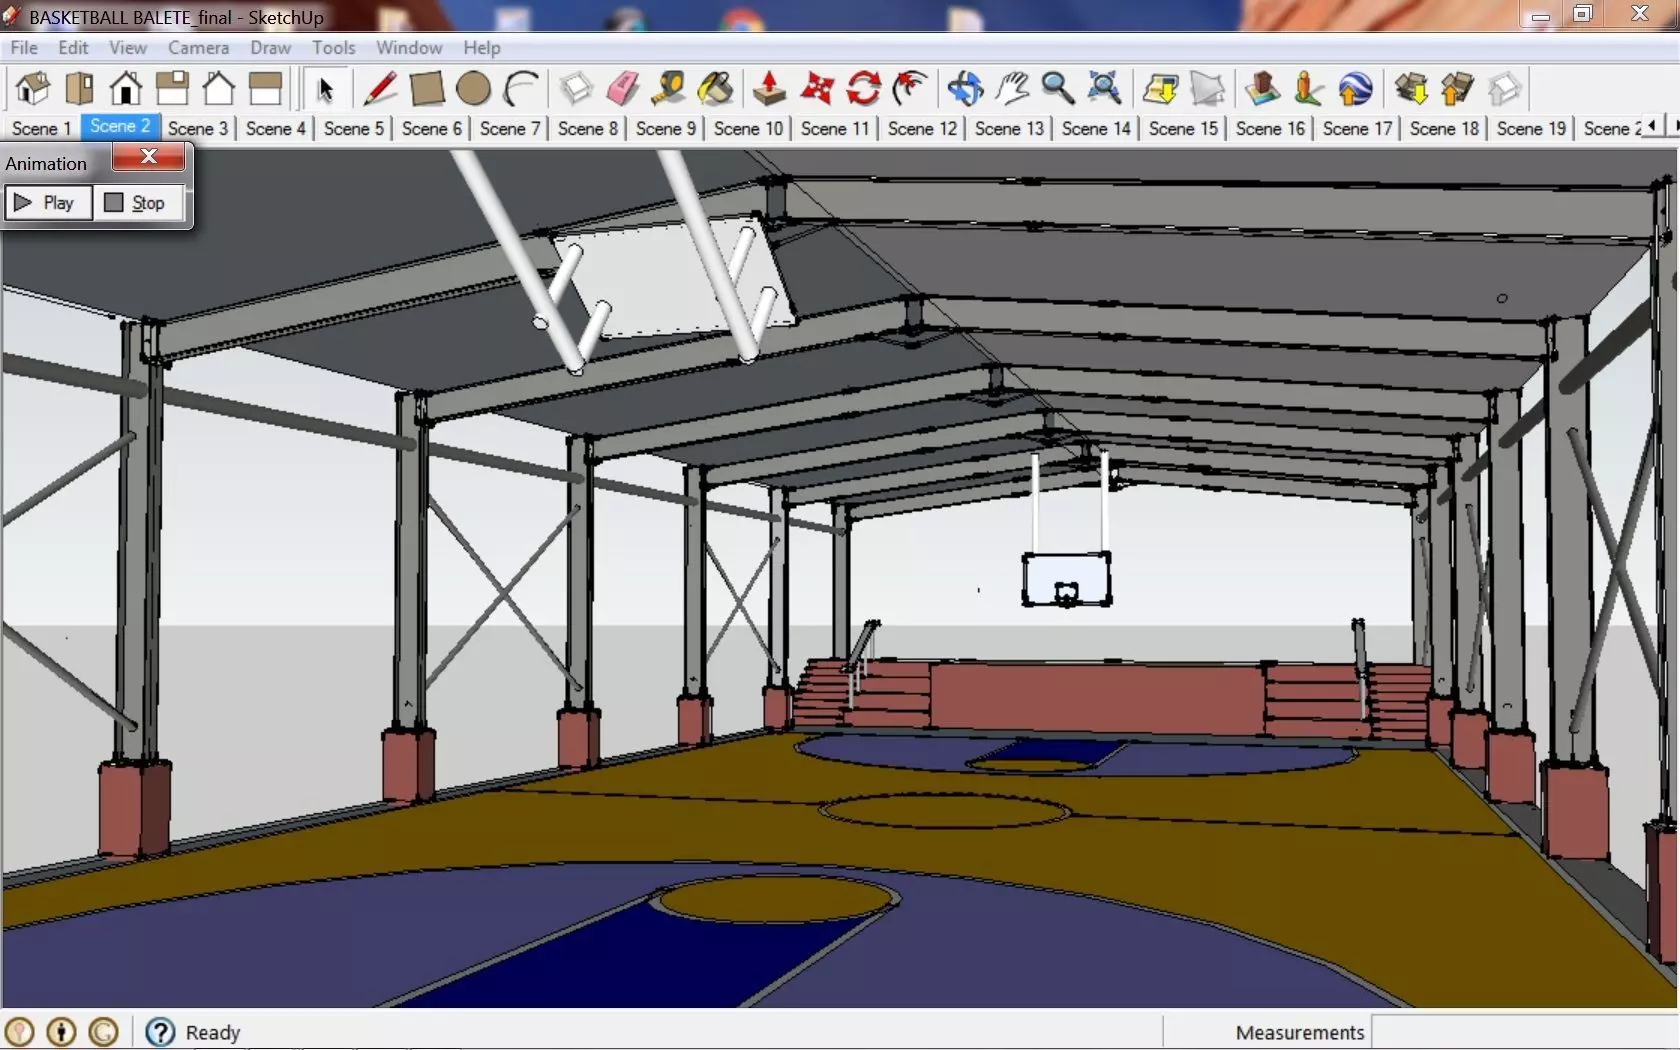Click the Add New Building icon

[1262, 89]
